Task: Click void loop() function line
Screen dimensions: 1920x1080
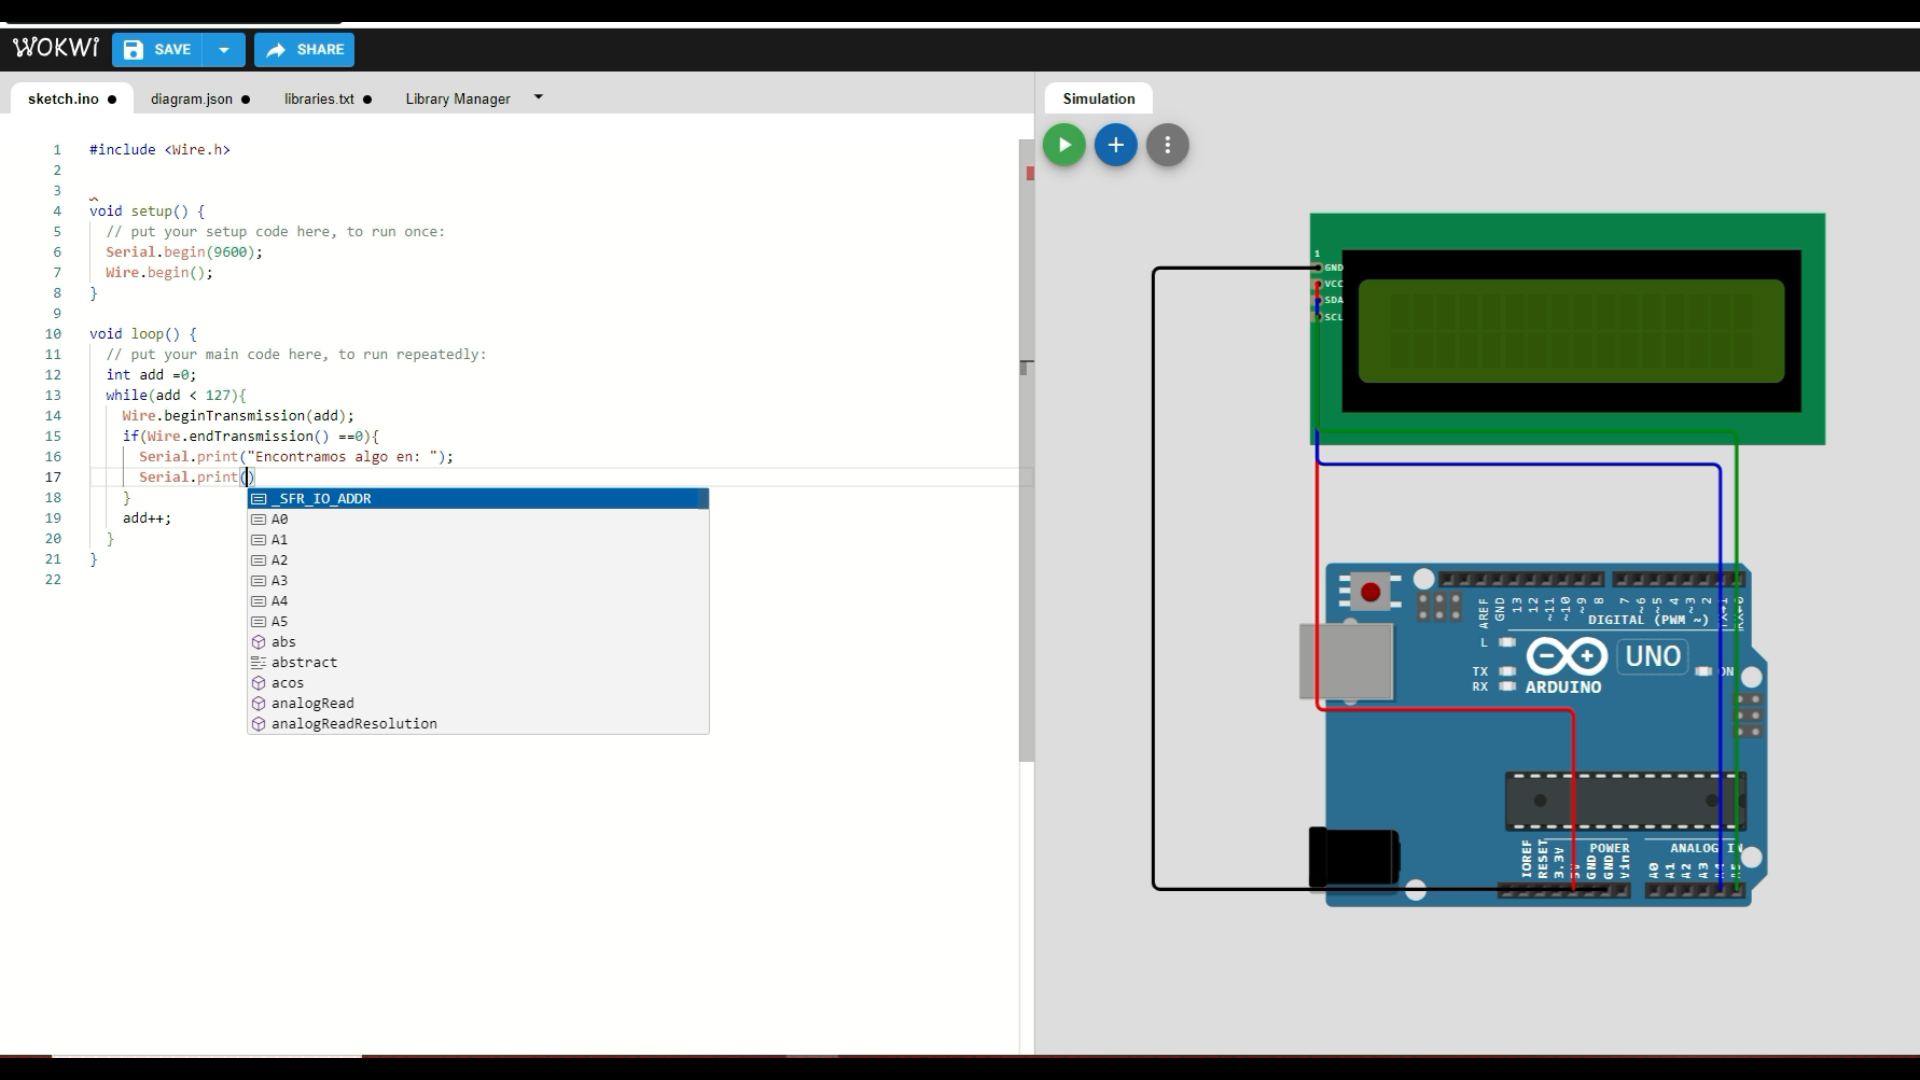Action: [143, 334]
